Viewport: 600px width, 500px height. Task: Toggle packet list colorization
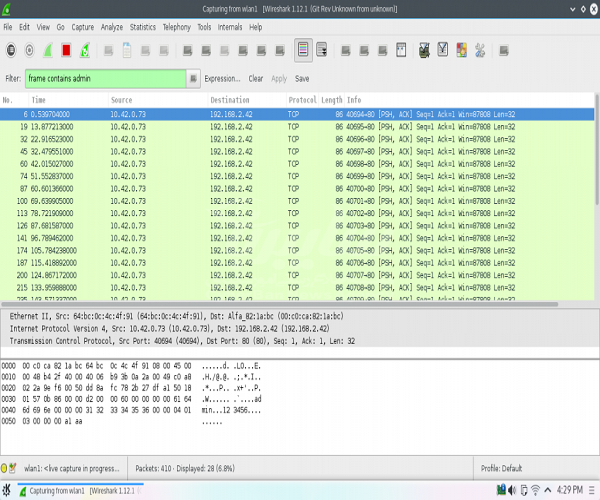pyautogui.click(x=303, y=50)
